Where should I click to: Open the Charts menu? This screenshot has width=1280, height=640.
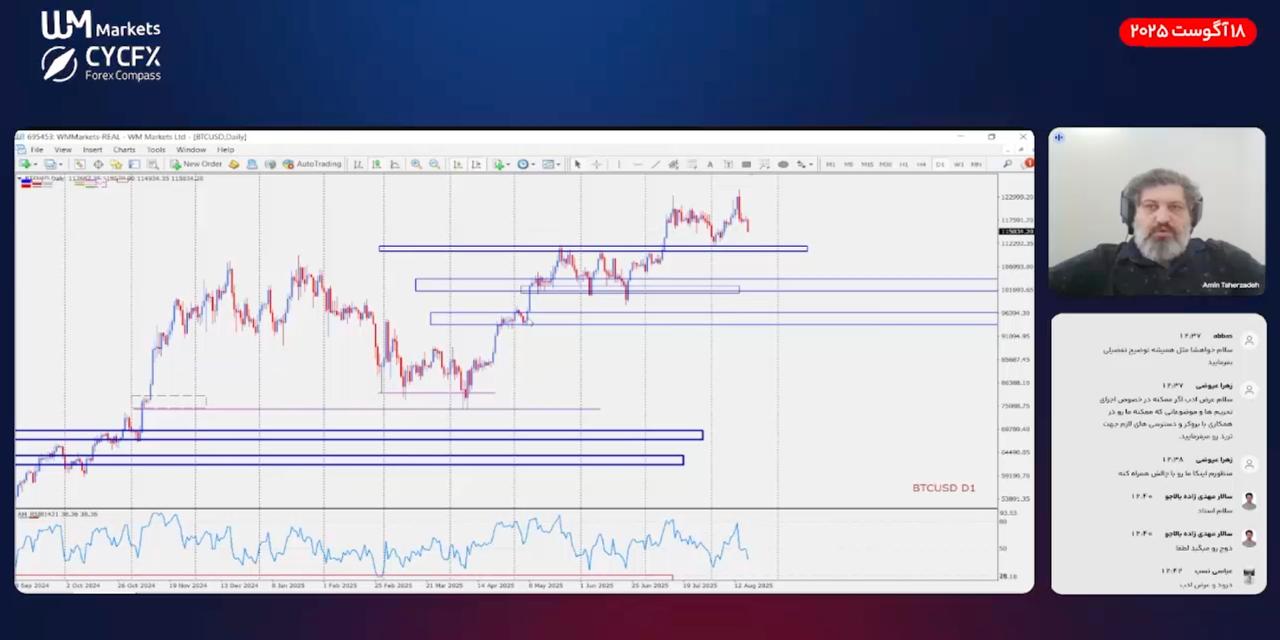(124, 150)
